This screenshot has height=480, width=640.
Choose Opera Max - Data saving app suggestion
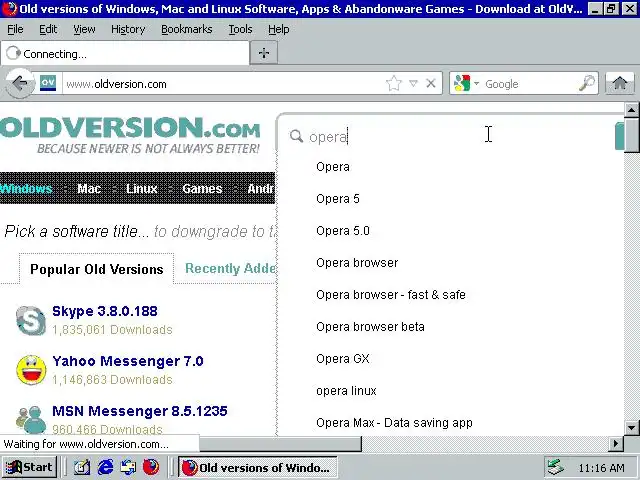(x=394, y=422)
